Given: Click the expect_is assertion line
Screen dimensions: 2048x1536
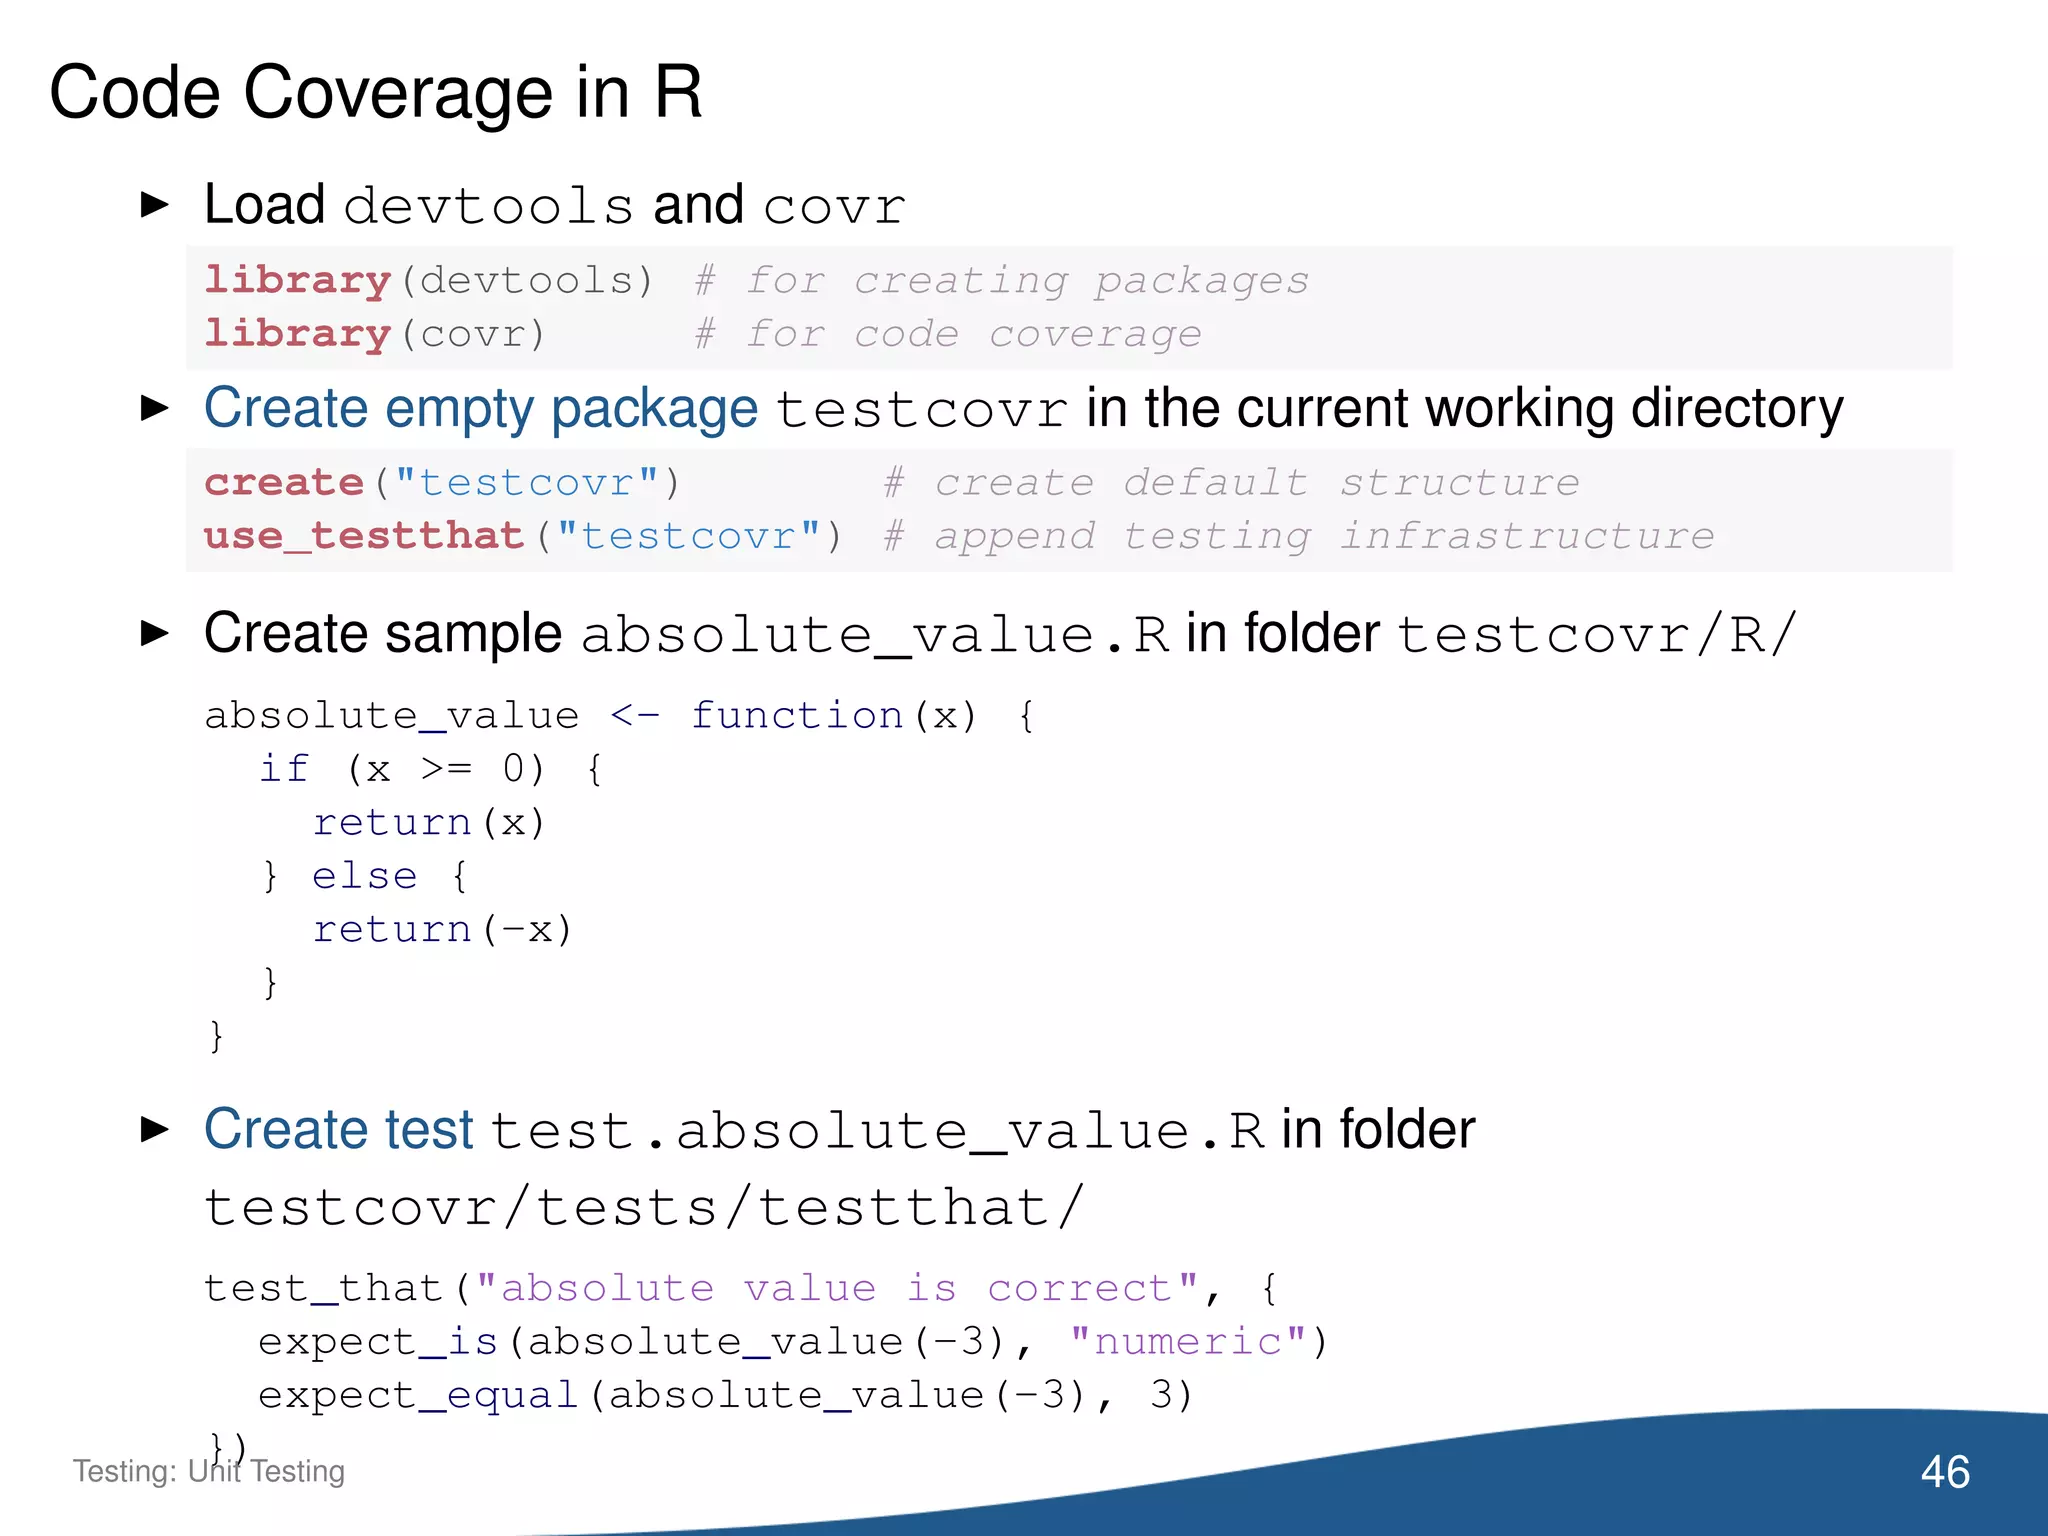Looking at the screenshot, I should [x=792, y=1342].
